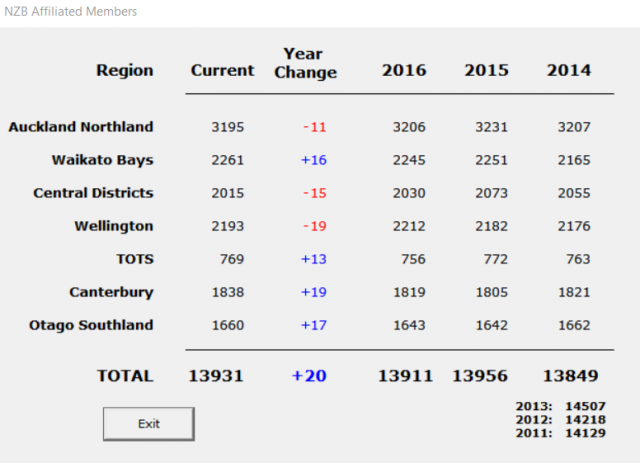This screenshot has width=640, height=463.
Task: Click the 2012: 14218 historical total
Action: tap(561, 420)
